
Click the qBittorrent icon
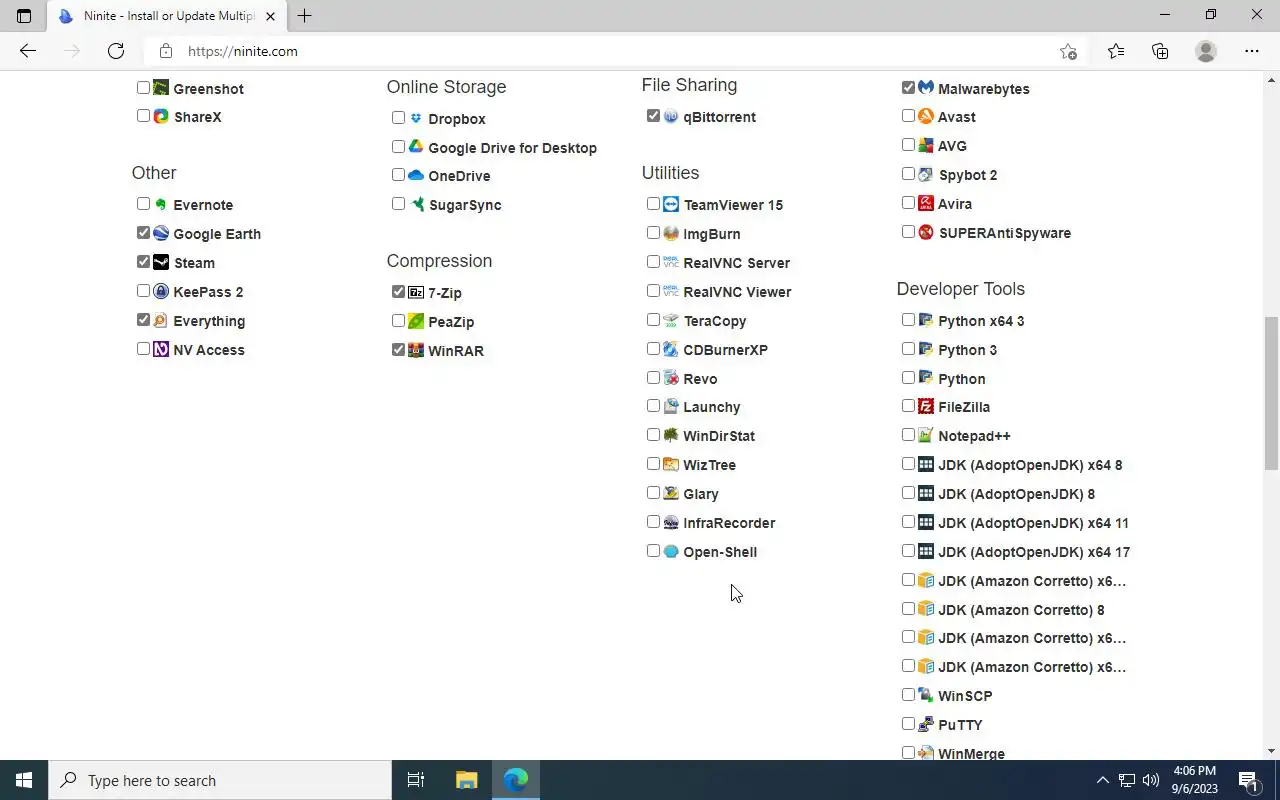pyautogui.click(x=671, y=116)
